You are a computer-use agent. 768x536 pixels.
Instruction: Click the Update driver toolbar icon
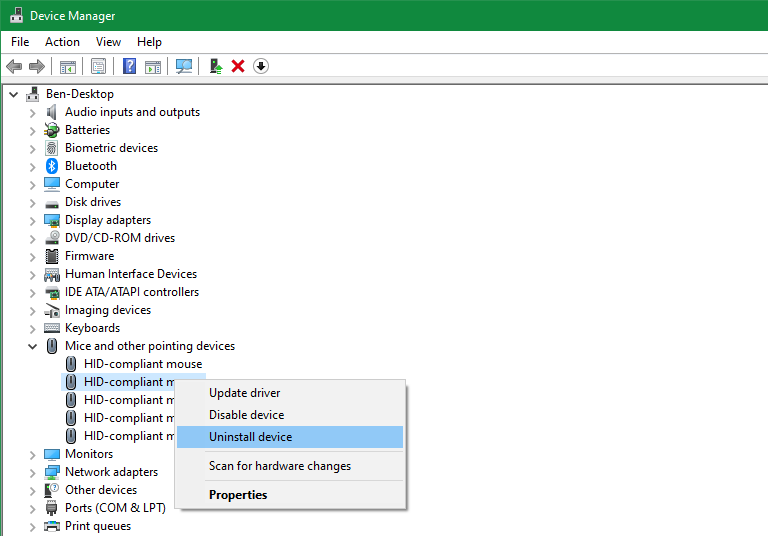pos(215,66)
